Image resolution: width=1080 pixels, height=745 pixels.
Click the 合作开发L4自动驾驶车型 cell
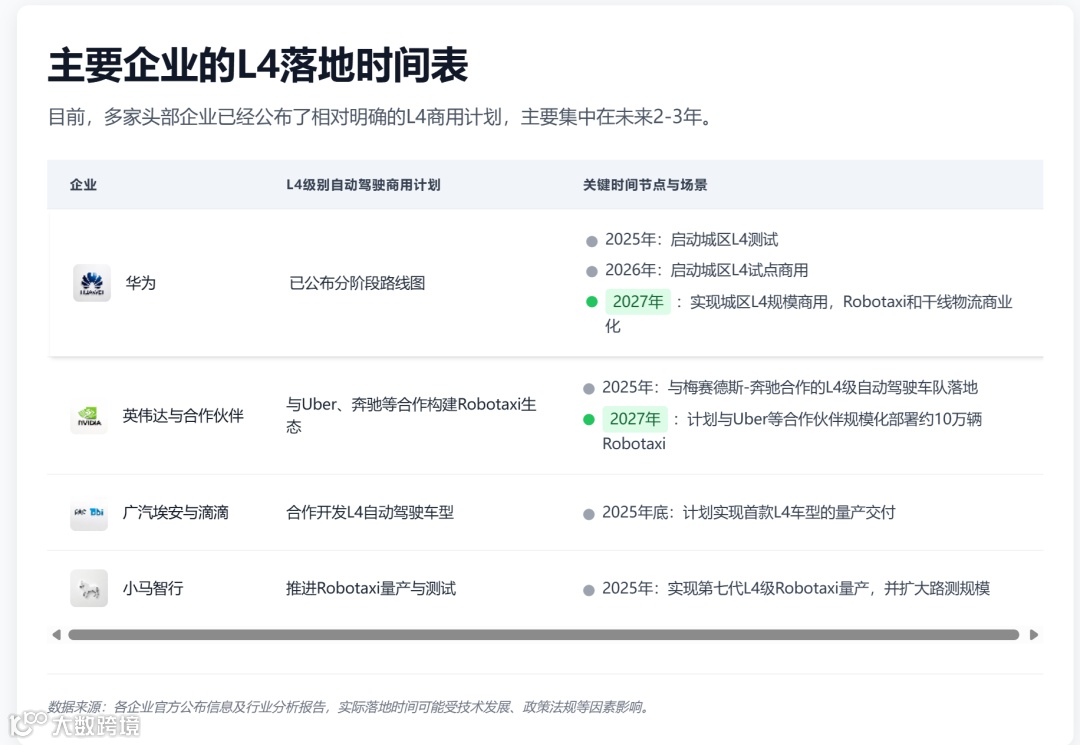pos(370,512)
